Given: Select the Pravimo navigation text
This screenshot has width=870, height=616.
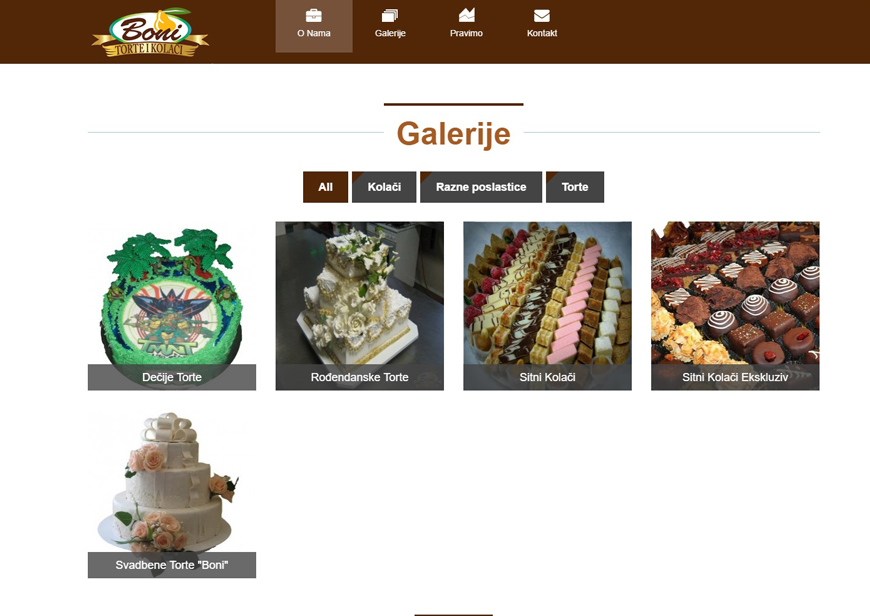Looking at the screenshot, I should pyautogui.click(x=466, y=33).
